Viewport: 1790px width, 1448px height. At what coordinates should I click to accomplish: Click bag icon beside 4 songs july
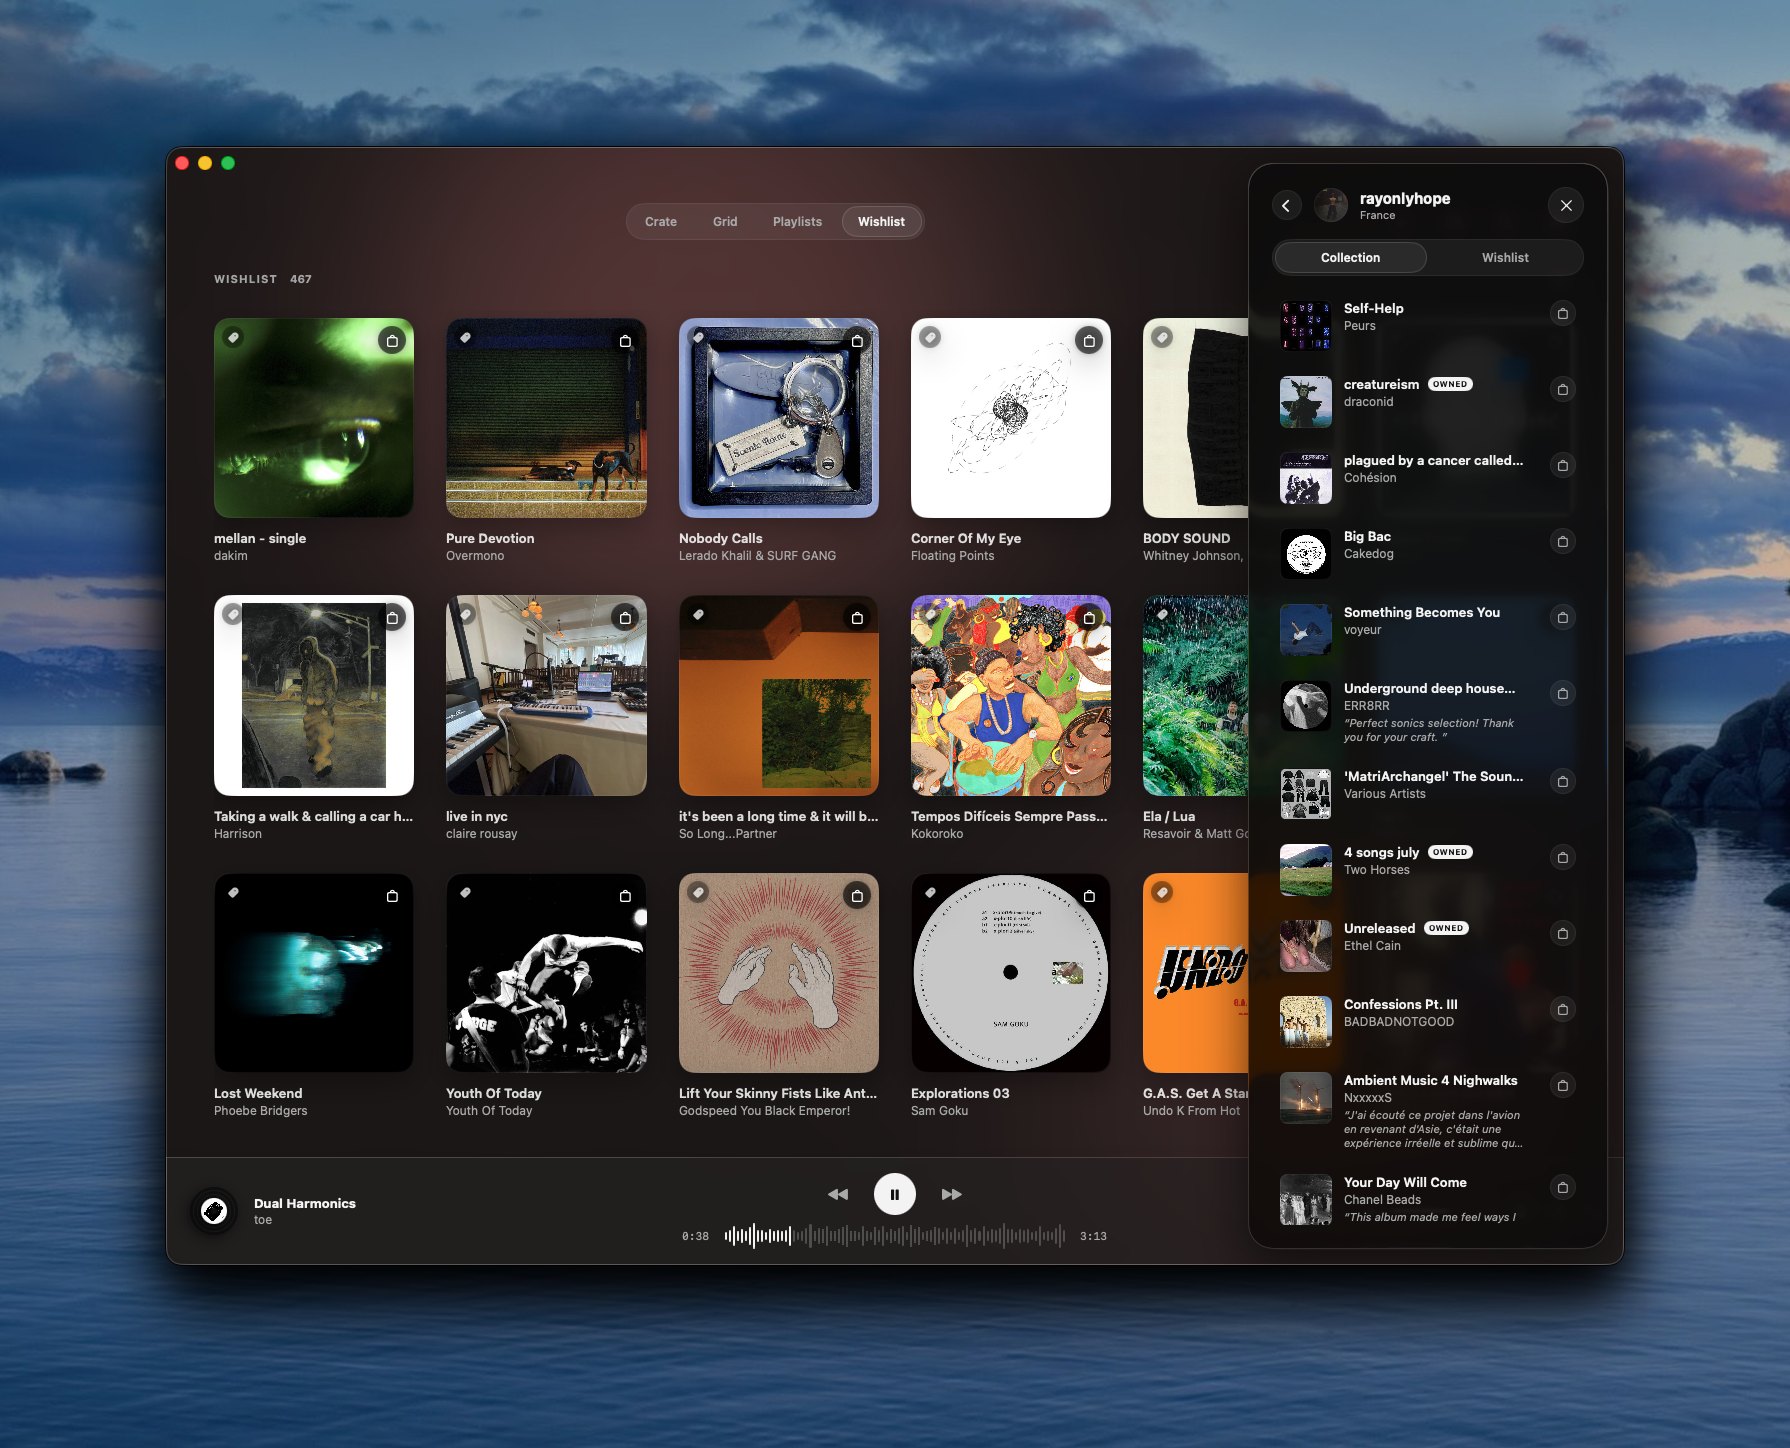1563,857
